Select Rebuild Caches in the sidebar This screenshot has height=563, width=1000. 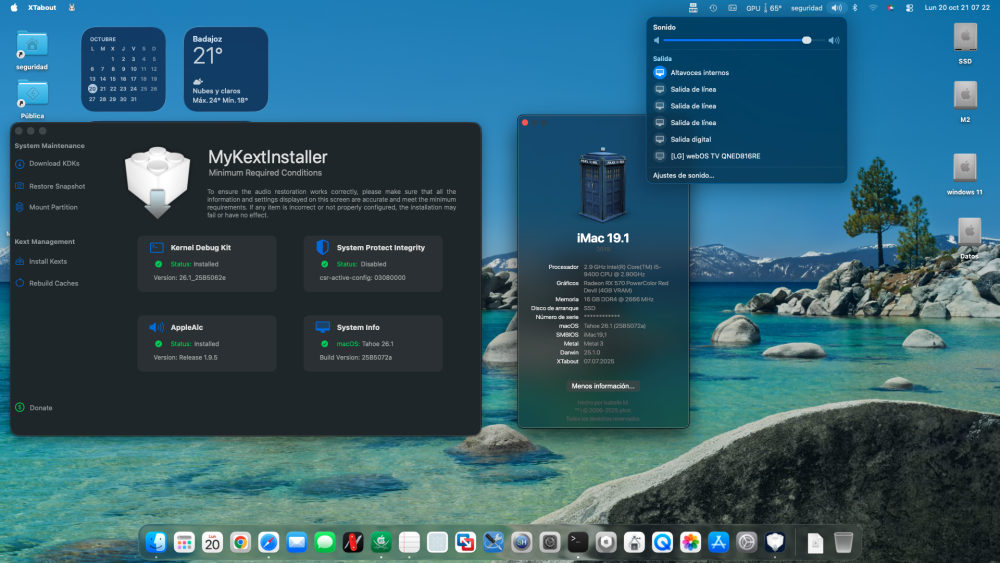[47, 283]
